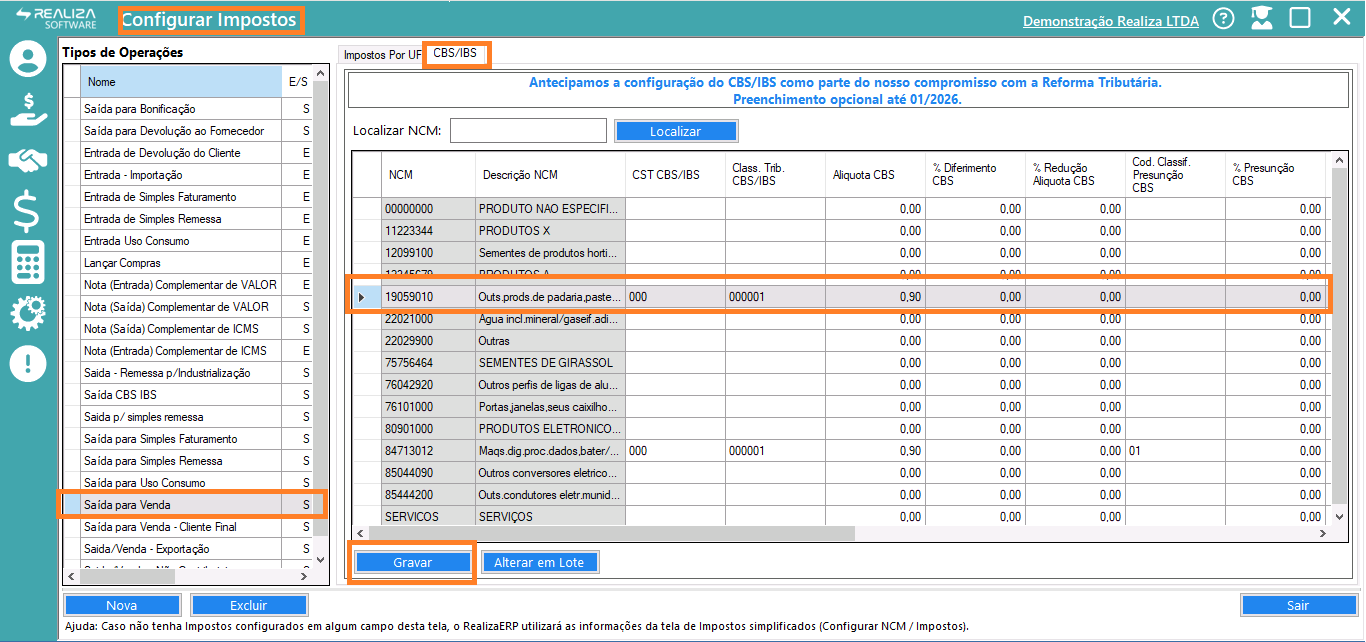Click the Alterar em Lote button

pyautogui.click(x=539, y=563)
